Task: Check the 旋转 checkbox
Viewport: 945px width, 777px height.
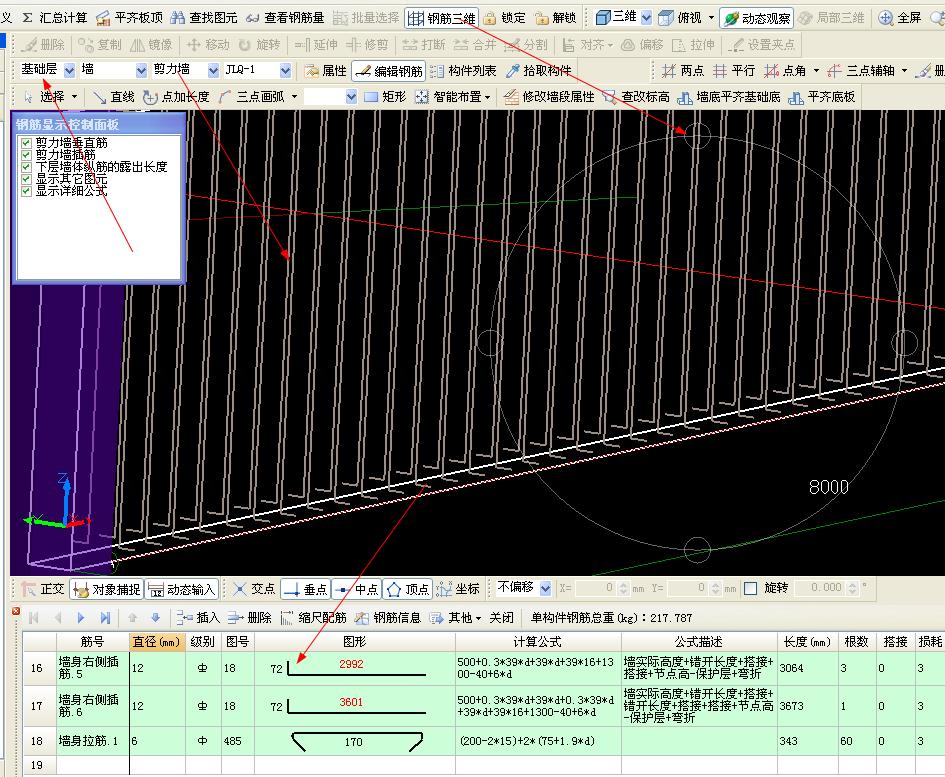Action: tap(751, 588)
